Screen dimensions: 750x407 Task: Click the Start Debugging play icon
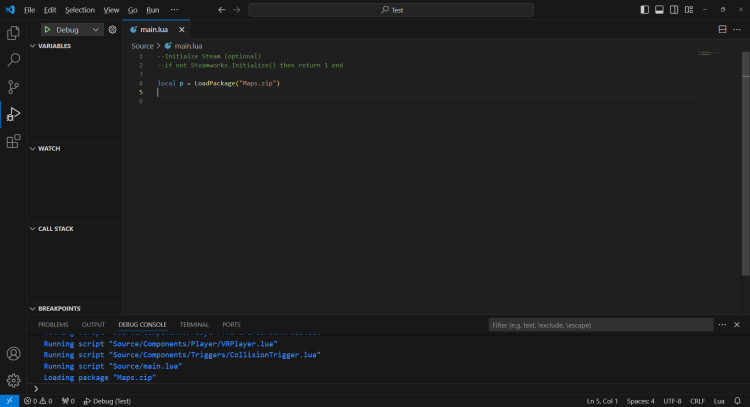point(47,30)
